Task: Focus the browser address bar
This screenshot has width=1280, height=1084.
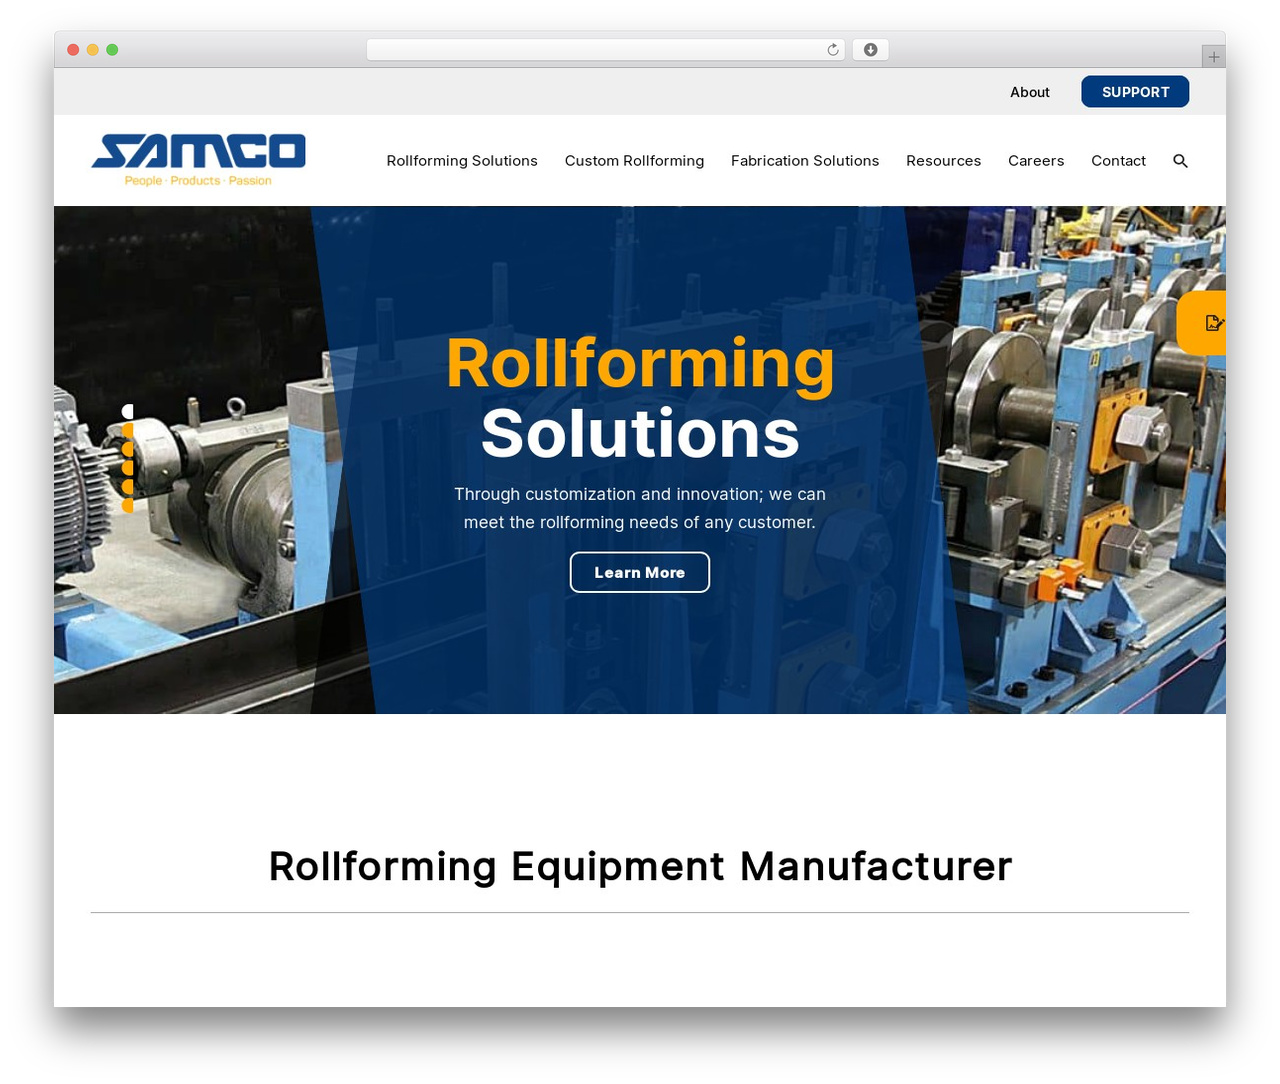Action: coord(606,50)
